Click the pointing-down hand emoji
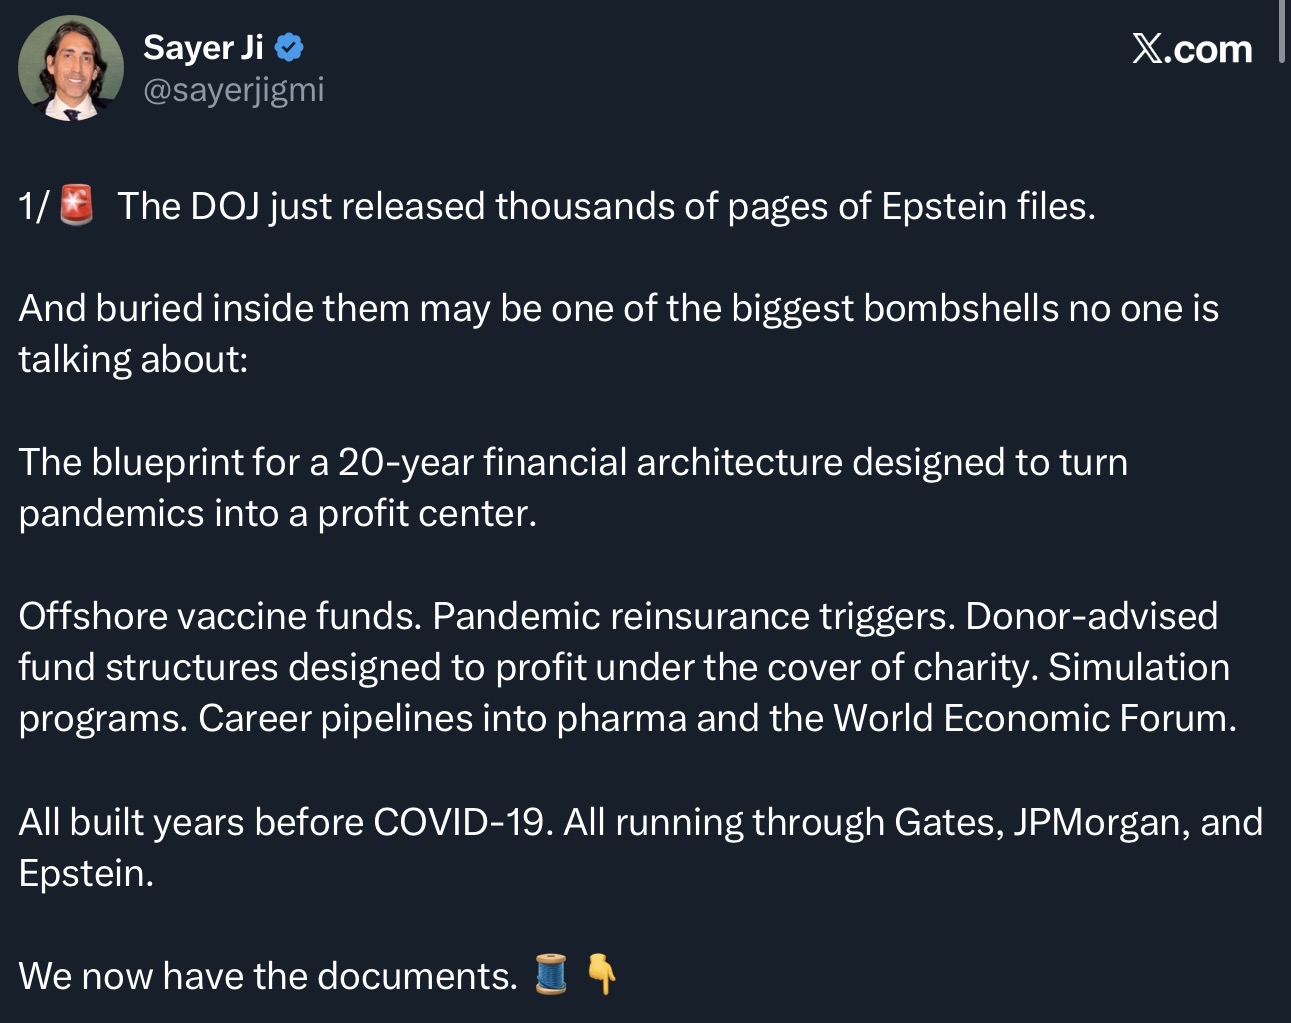The image size is (1291, 1023). click(601, 974)
